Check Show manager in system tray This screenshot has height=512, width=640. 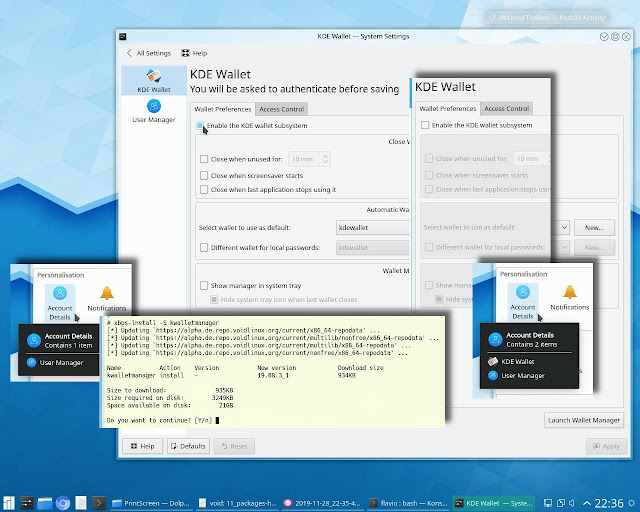click(x=204, y=285)
